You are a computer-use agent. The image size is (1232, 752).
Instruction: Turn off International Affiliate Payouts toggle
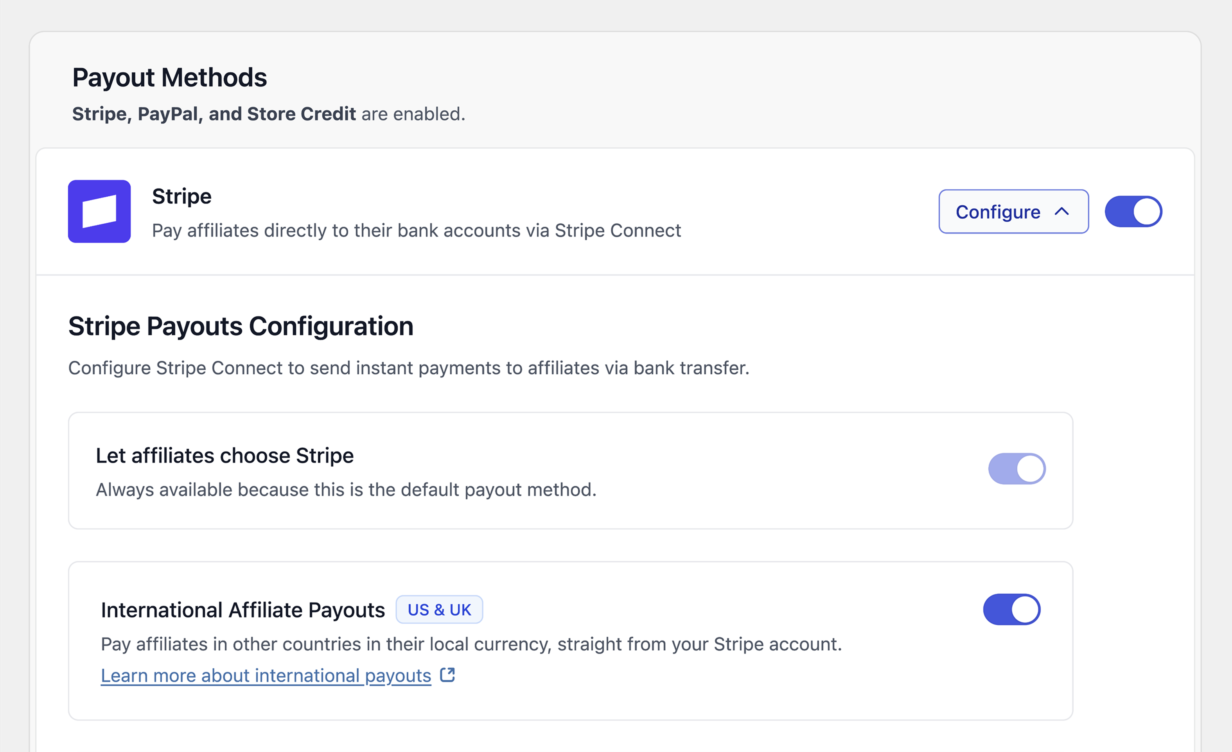[x=1012, y=609]
